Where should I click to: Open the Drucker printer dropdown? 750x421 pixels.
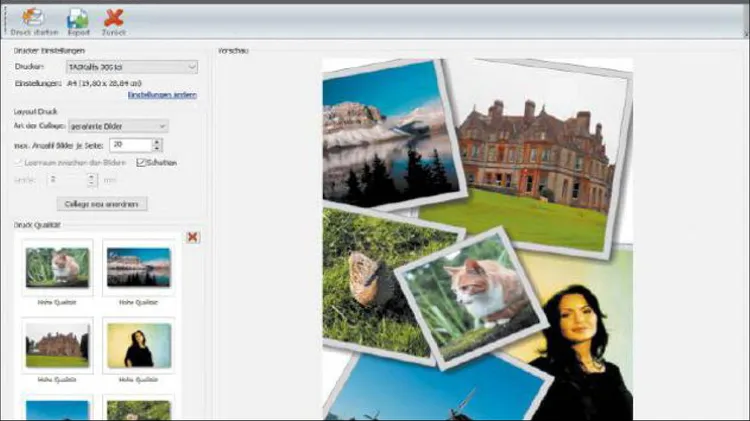(132, 67)
